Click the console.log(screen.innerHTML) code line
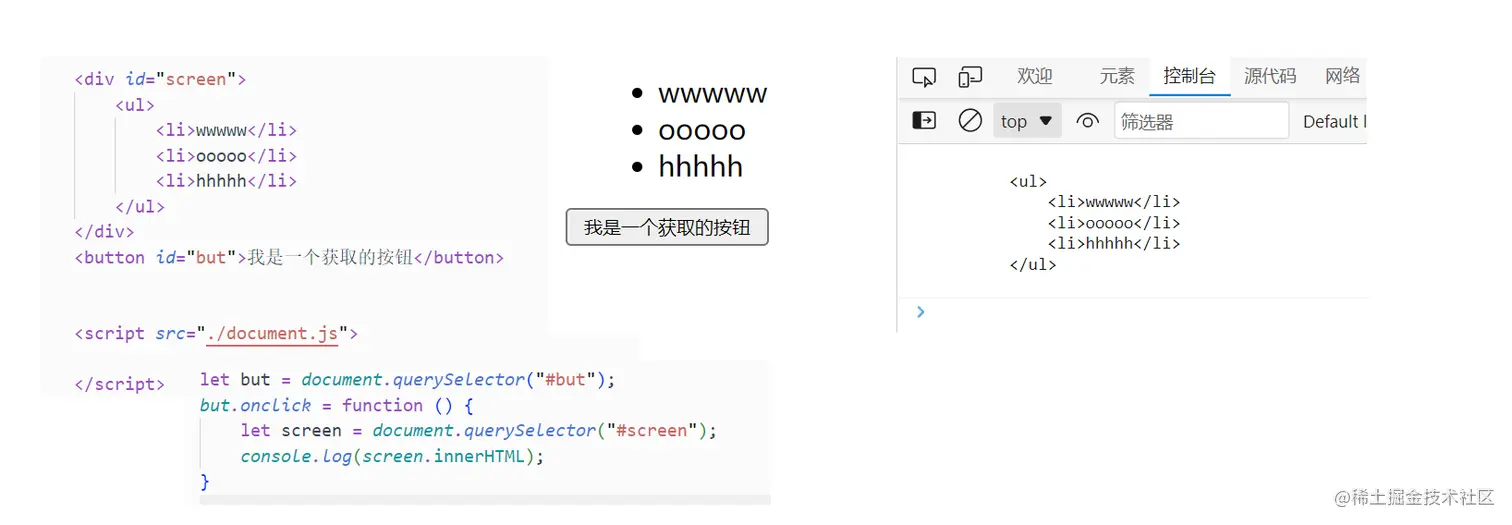The width and height of the screenshot is (1512, 525). (x=392, y=457)
